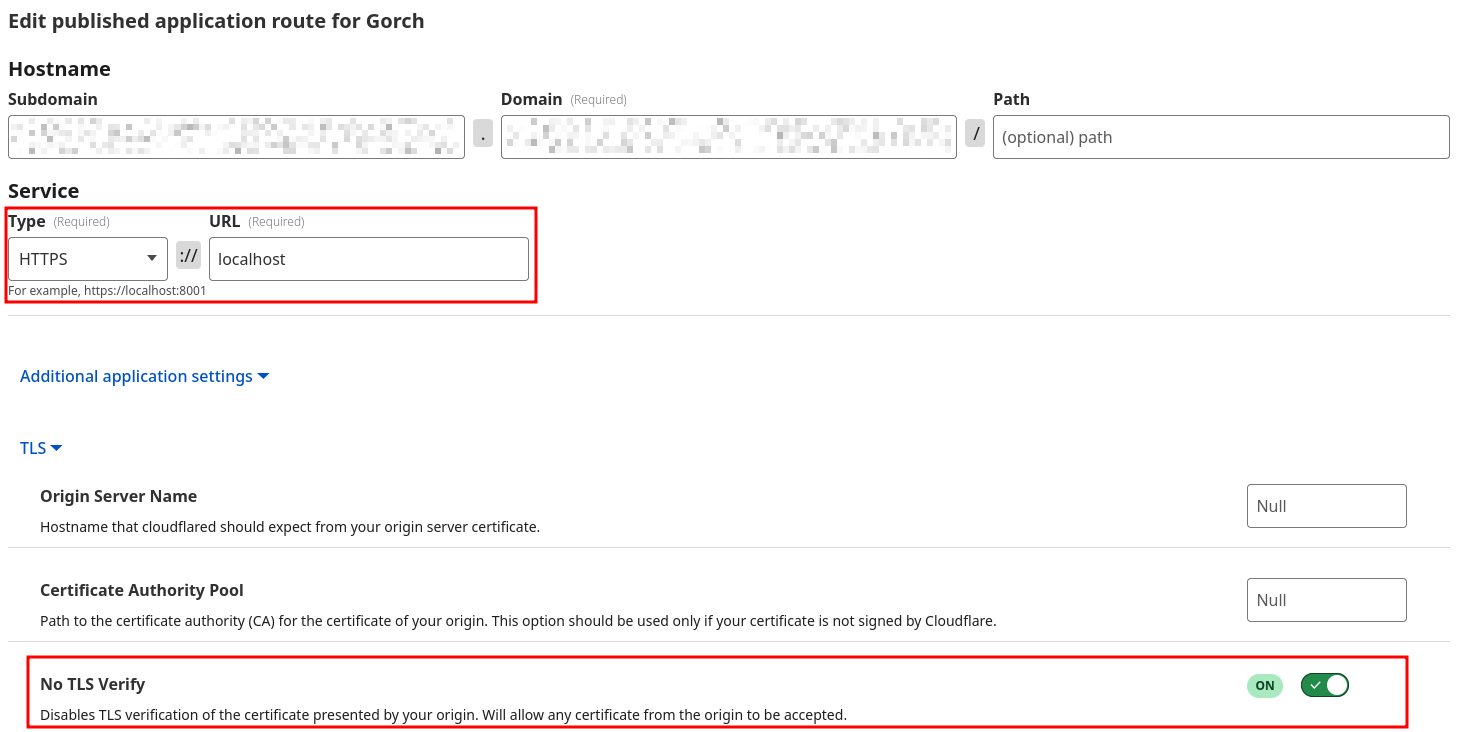The height and width of the screenshot is (732, 1460).
Task: Select the Service section header
Action: 44,190
